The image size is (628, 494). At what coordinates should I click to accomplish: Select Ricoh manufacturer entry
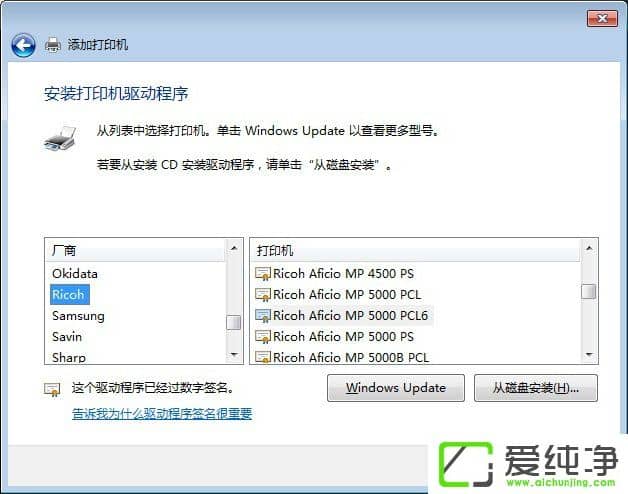click(x=69, y=294)
